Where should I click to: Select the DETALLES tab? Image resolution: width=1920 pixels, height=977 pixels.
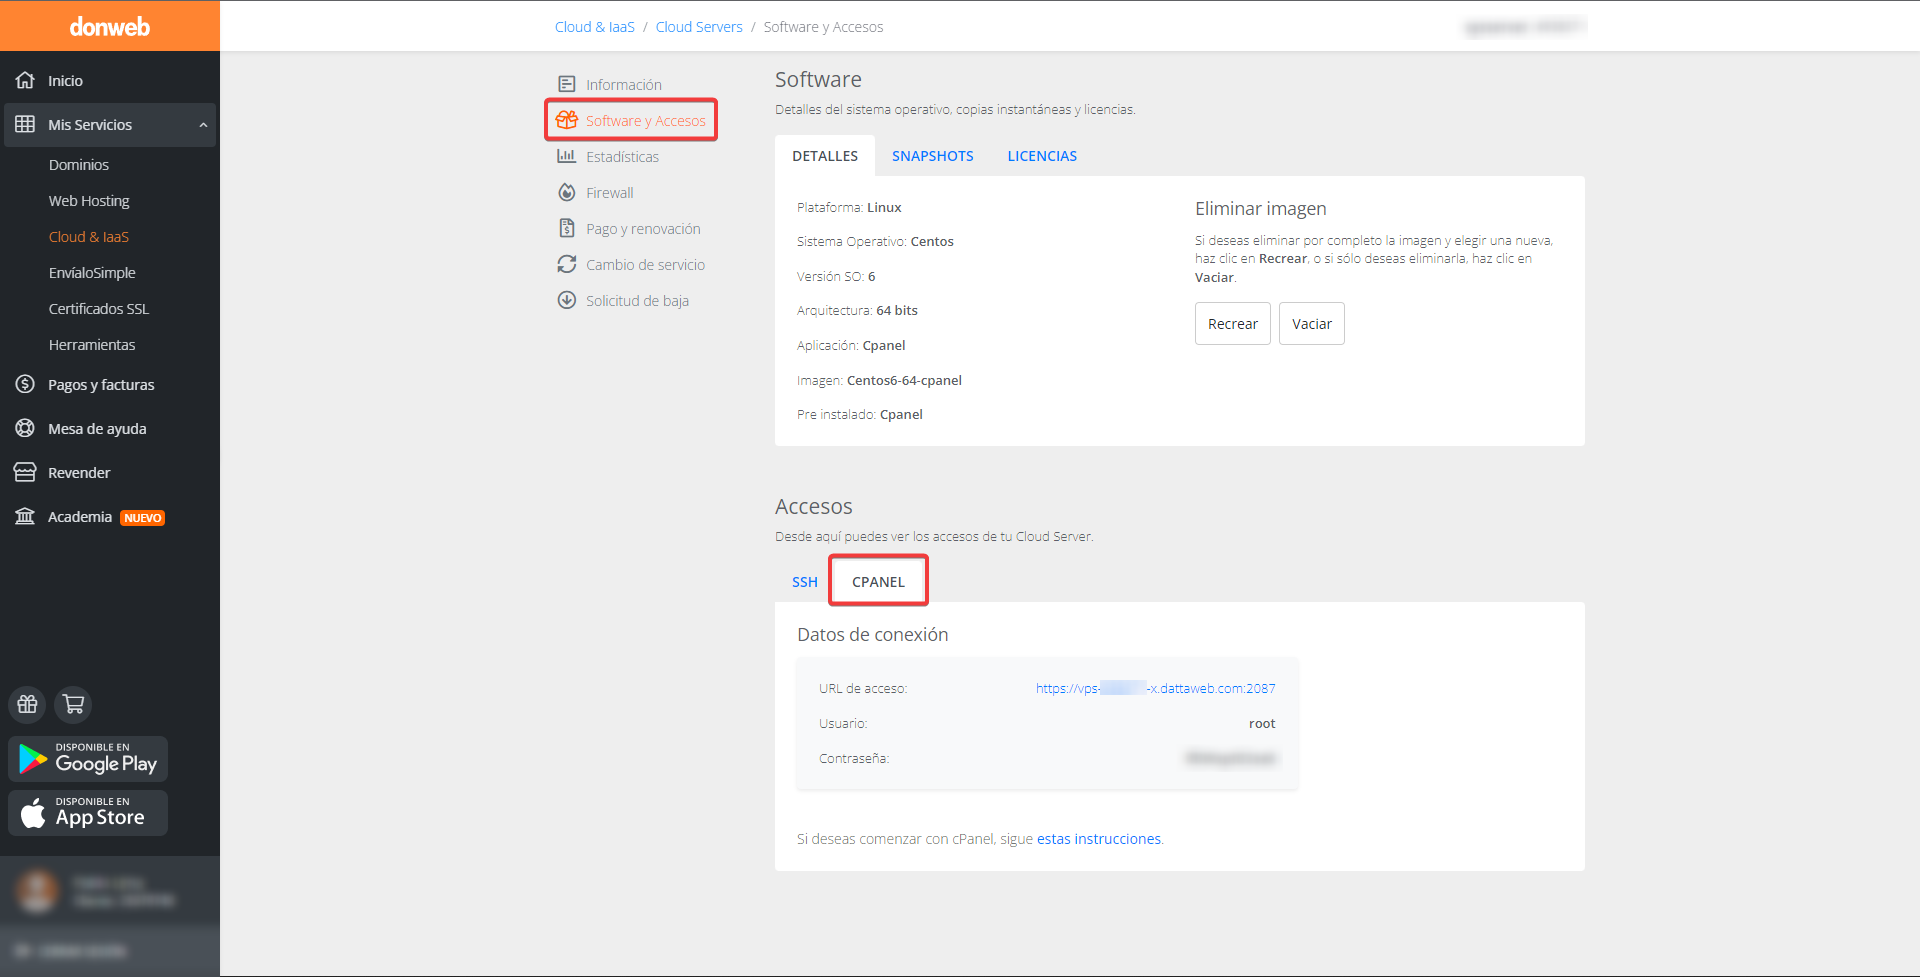825,156
